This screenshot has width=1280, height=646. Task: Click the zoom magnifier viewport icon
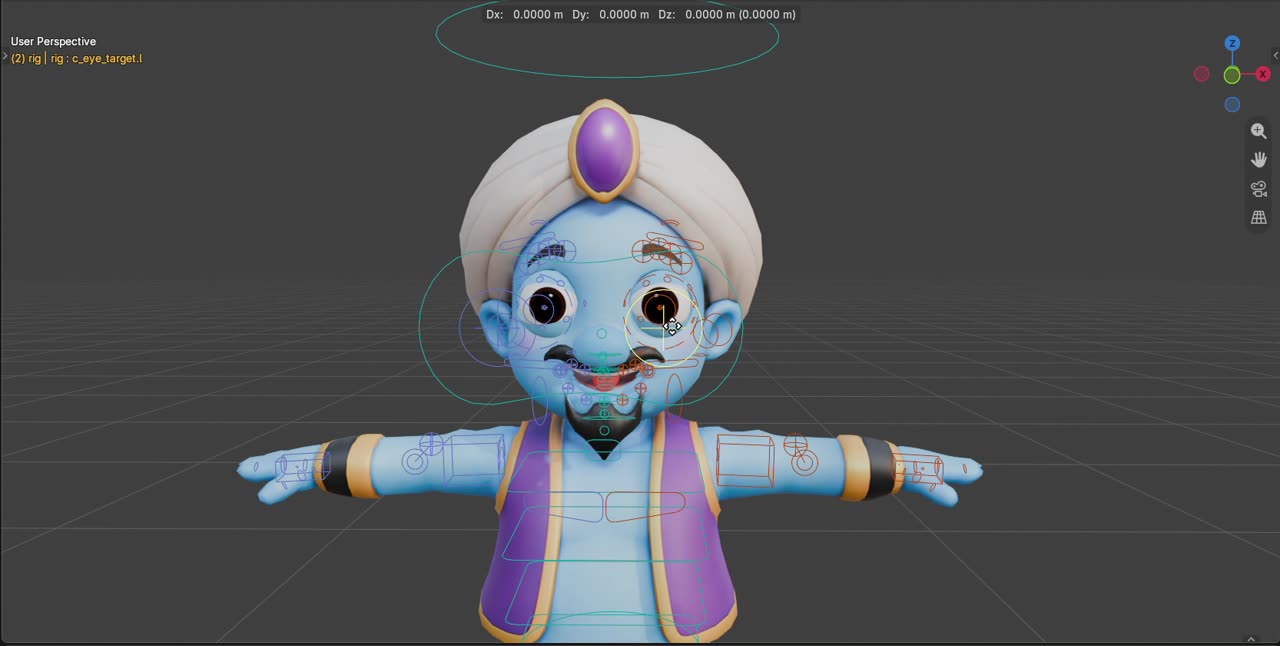click(x=1258, y=131)
